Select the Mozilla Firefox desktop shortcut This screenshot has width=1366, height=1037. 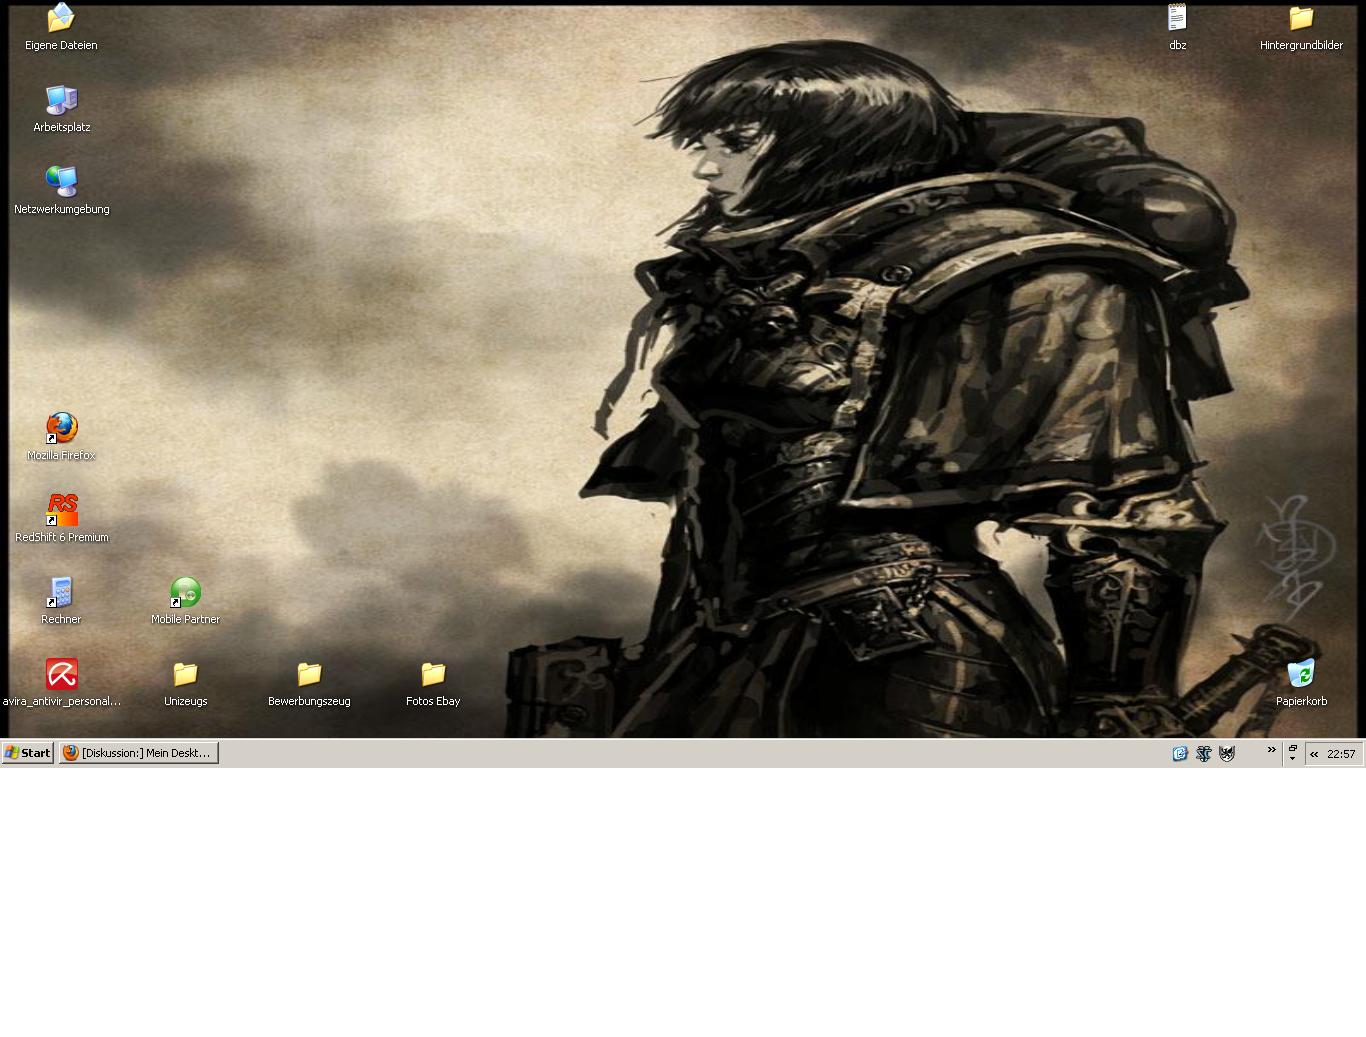(61, 428)
